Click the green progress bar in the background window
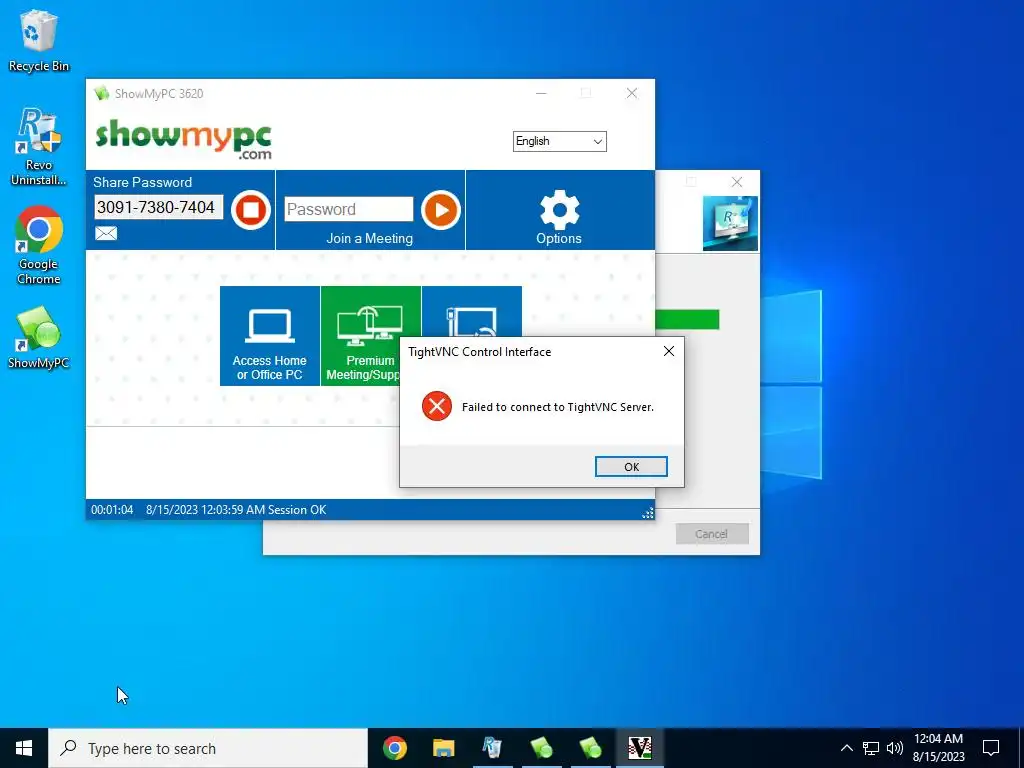This screenshot has width=1024, height=768. tap(687, 319)
